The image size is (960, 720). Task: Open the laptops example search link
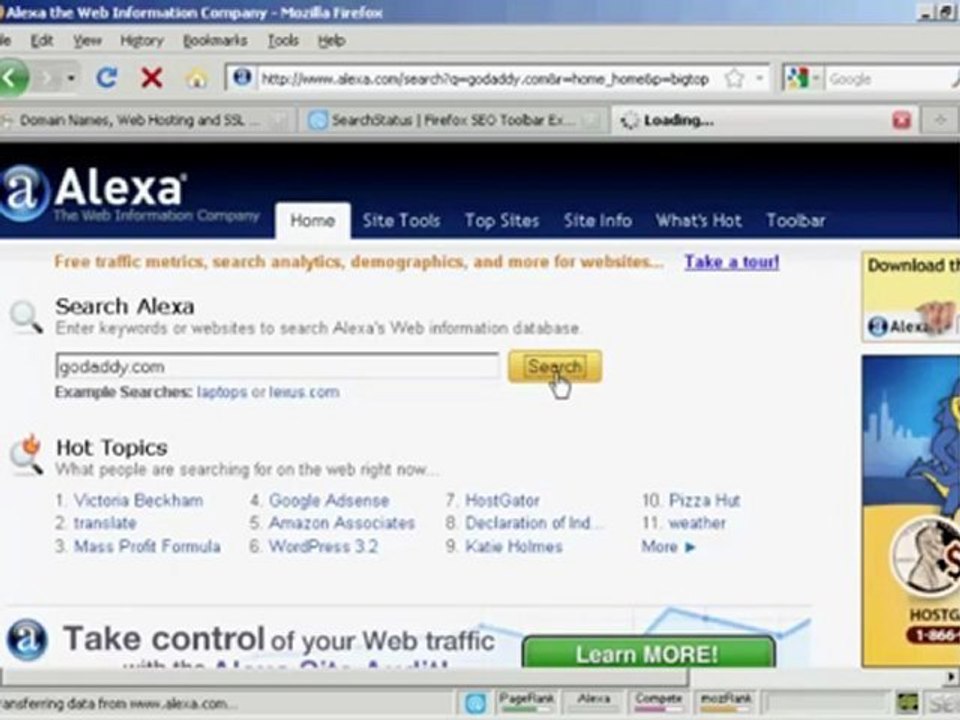tap(222, 392)
